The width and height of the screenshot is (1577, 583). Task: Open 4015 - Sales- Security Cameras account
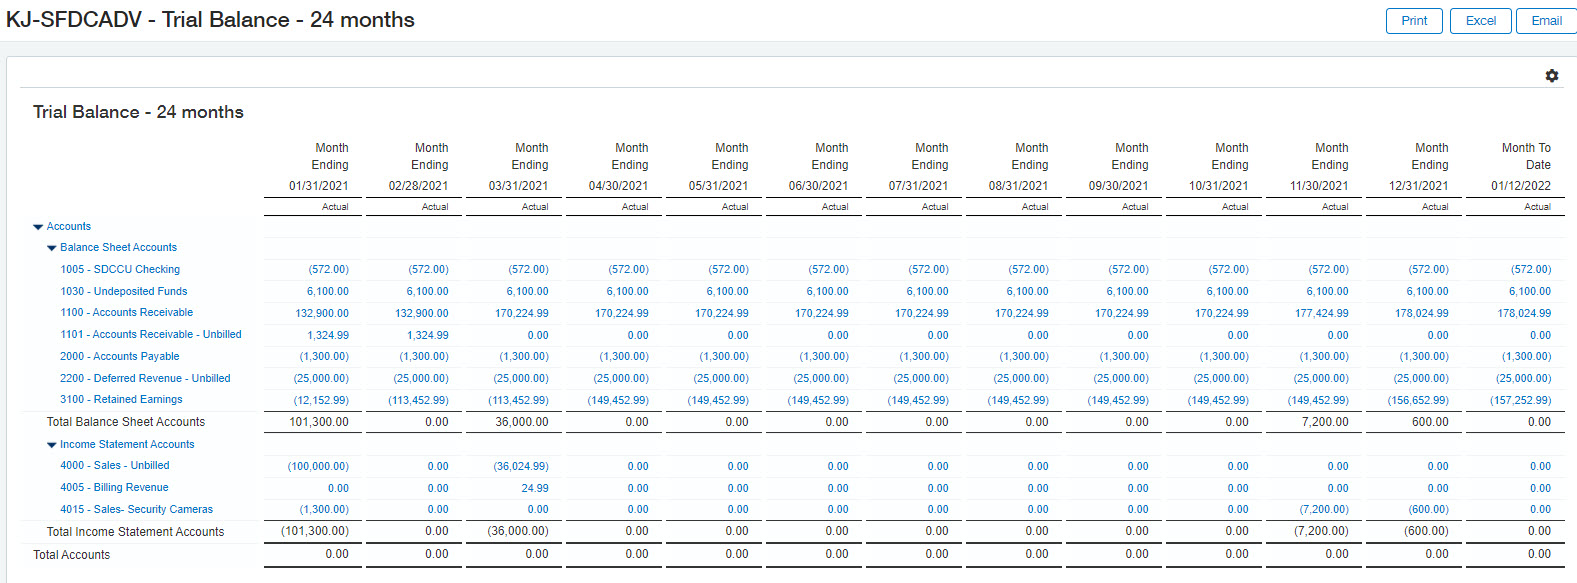[x=136, y=510]
